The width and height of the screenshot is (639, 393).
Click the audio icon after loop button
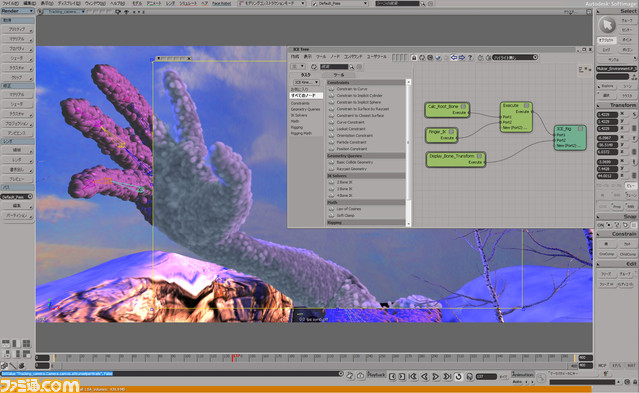coord(469,376)
